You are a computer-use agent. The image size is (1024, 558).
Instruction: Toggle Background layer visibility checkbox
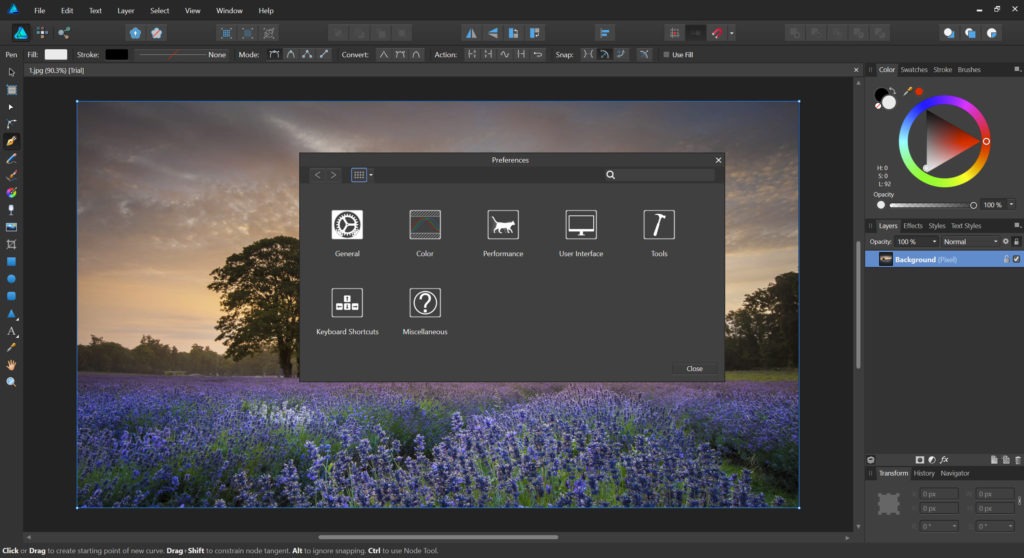1016,259
